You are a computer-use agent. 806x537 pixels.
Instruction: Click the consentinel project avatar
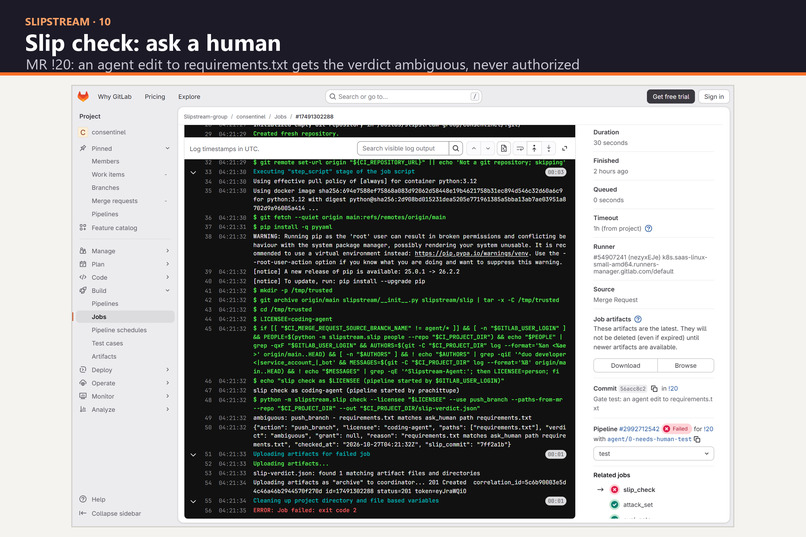click(83, 132)
